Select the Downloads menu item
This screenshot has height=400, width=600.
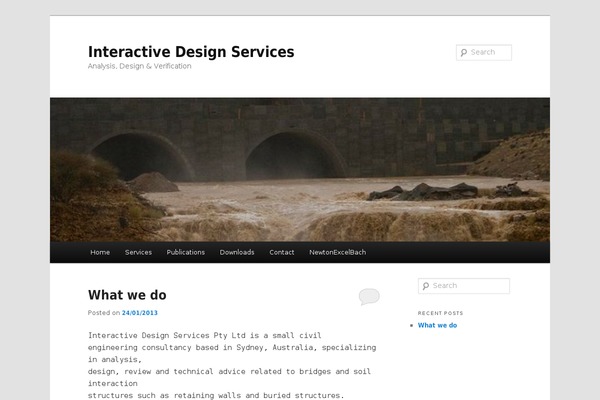237,252
